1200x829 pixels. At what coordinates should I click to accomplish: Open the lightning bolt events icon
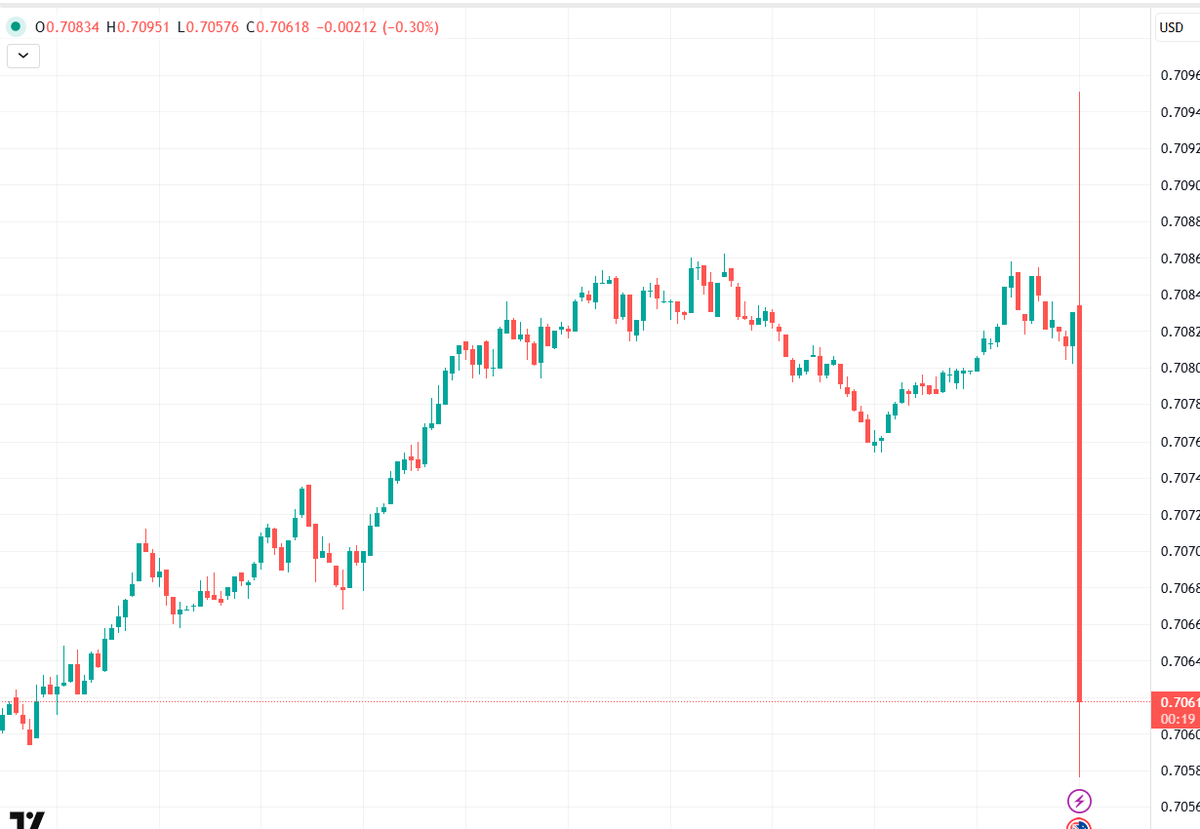click(1080, 800)
